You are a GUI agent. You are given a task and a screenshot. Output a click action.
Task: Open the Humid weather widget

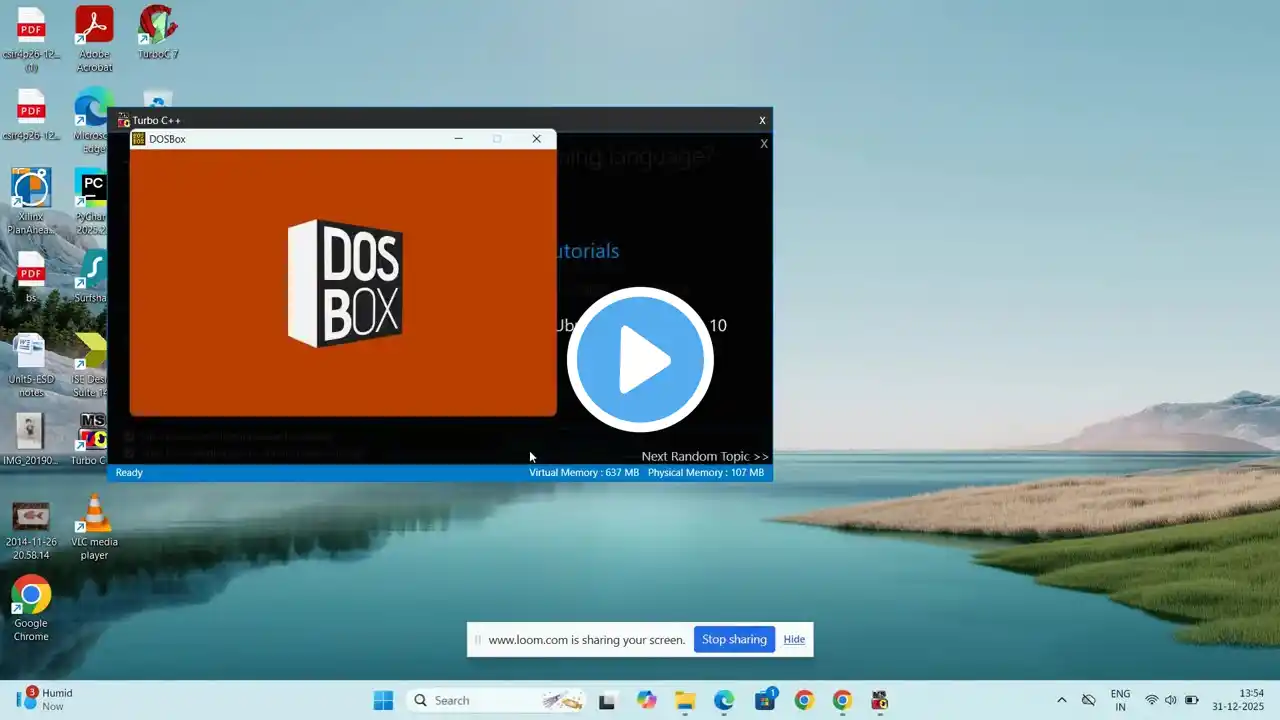[45, 699]
